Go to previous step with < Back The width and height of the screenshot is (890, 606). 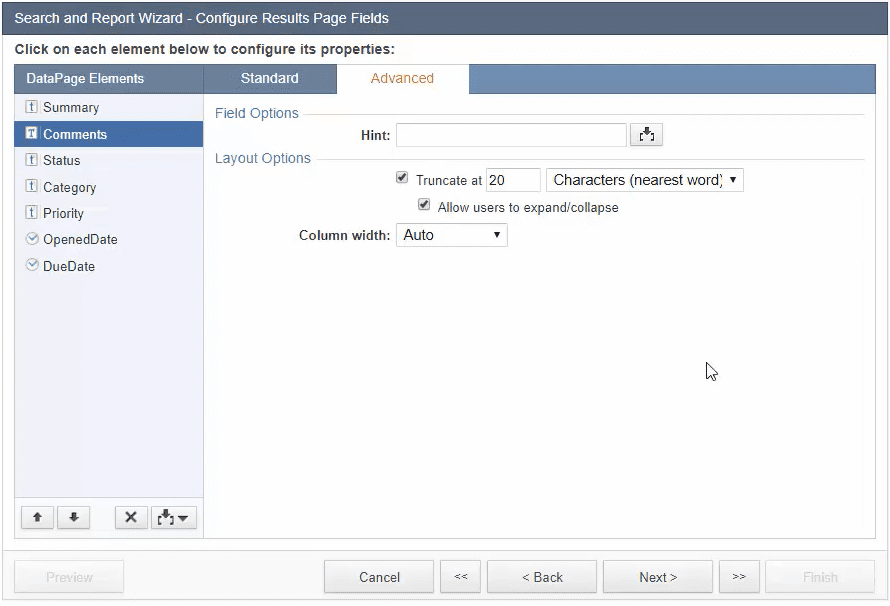[x=543, y=577]
